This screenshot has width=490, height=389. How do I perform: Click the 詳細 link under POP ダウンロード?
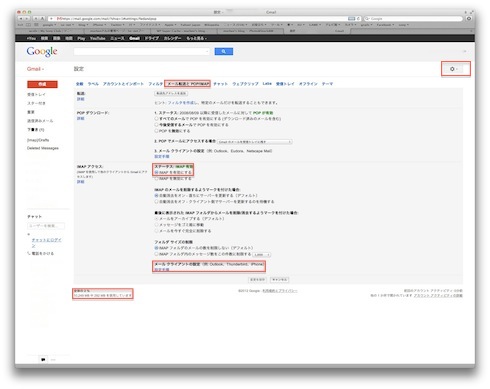81,118
